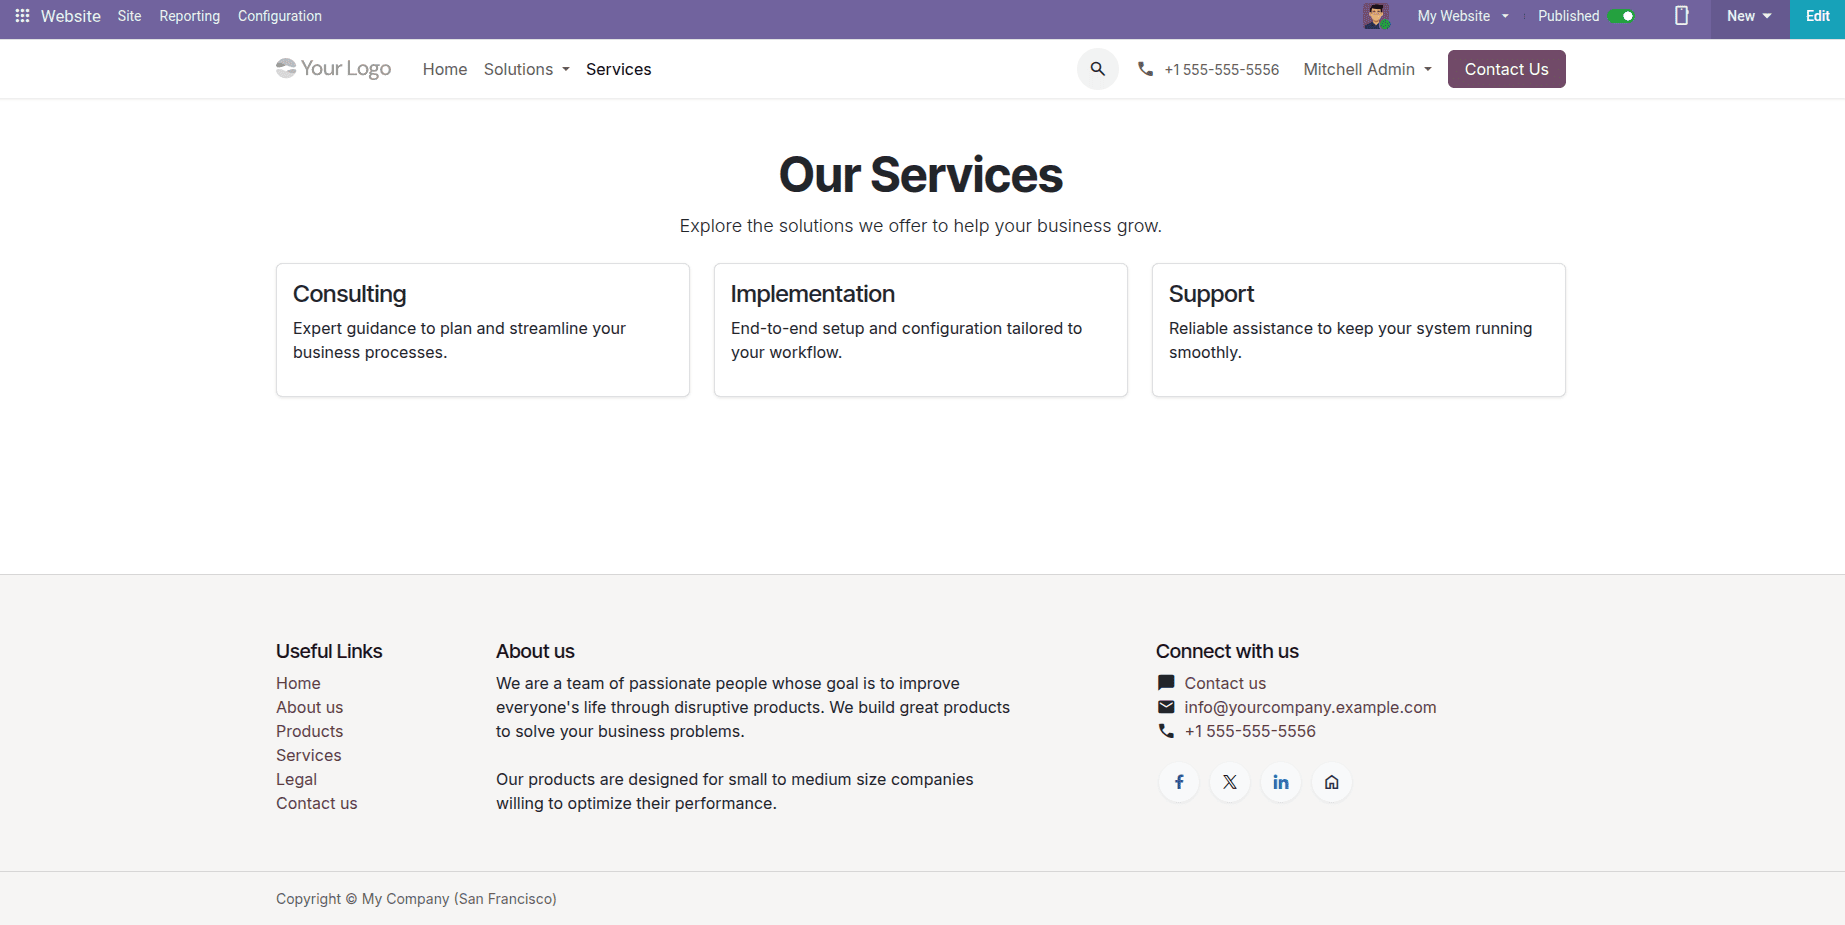Open Legal footer link
Screen dimensions: 1845x925
click(x=296, y=779)
